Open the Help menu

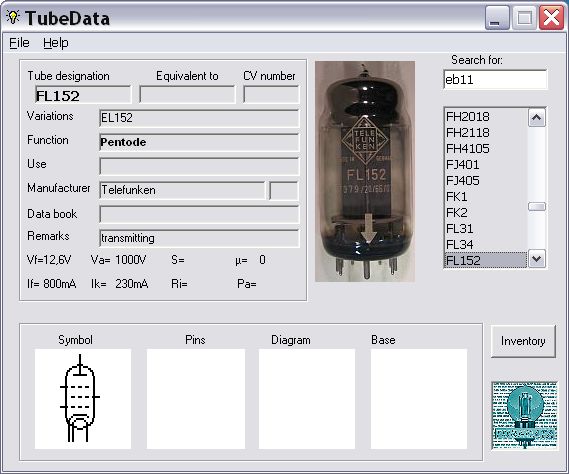click(56, 43)
